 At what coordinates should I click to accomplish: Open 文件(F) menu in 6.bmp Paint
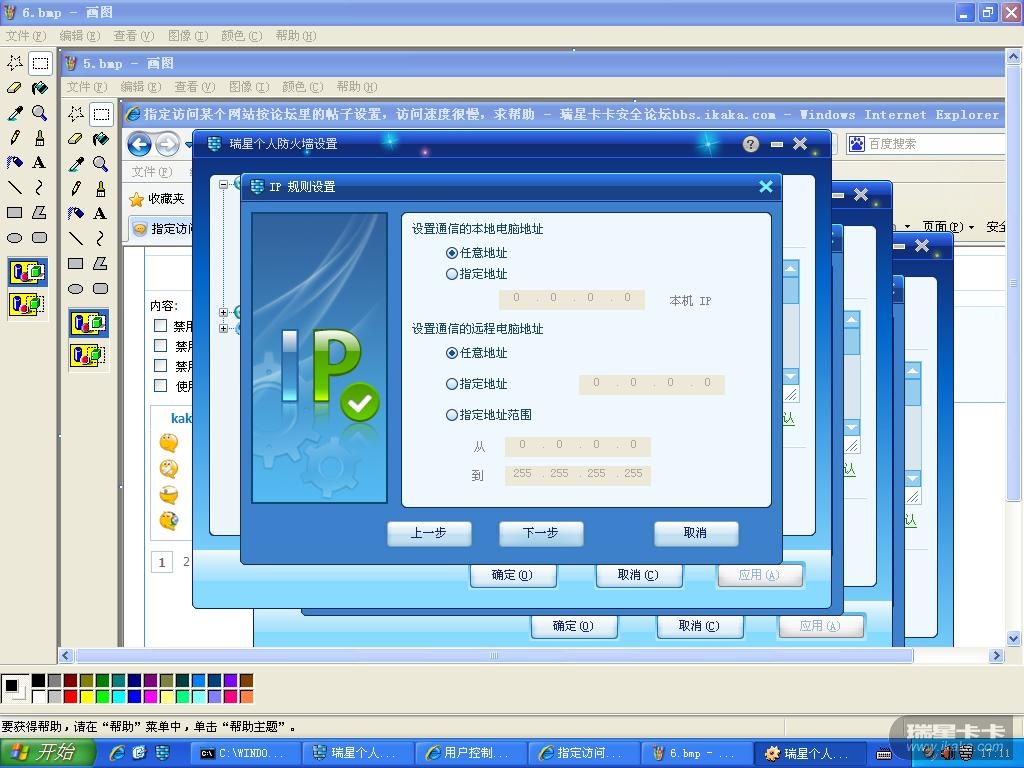(26, 36)
